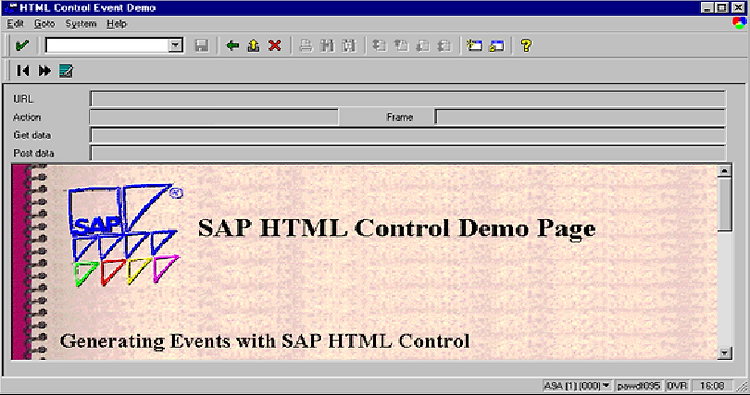Open the command field dropdown arrow
This screenshot has width=750, height=395.
pos(176,45)
